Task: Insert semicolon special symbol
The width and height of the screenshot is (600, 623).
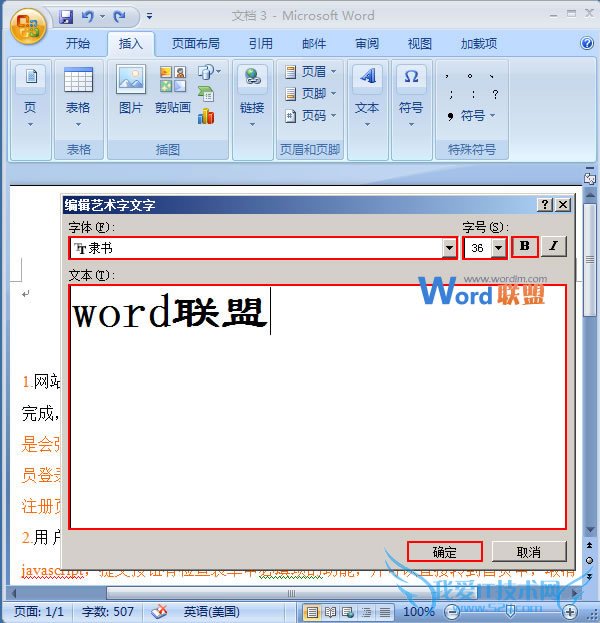Action: point(451,95)
